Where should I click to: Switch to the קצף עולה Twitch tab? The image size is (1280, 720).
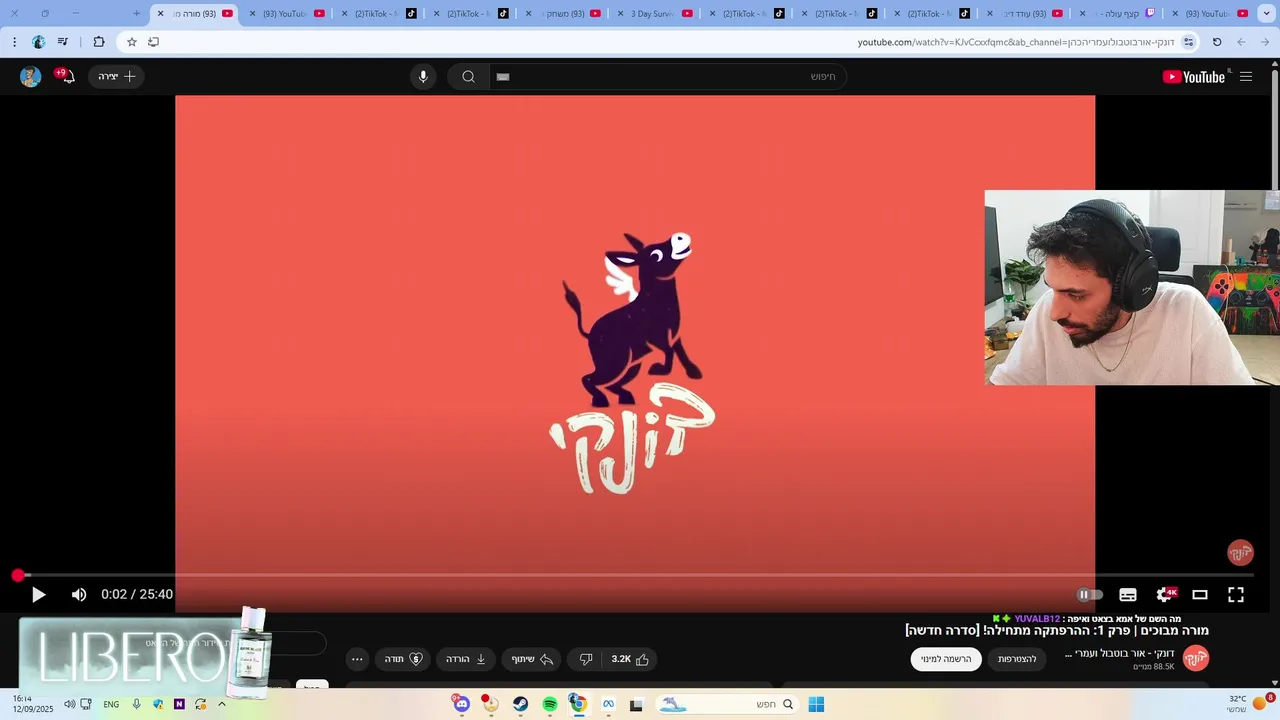click(1116, 13)
